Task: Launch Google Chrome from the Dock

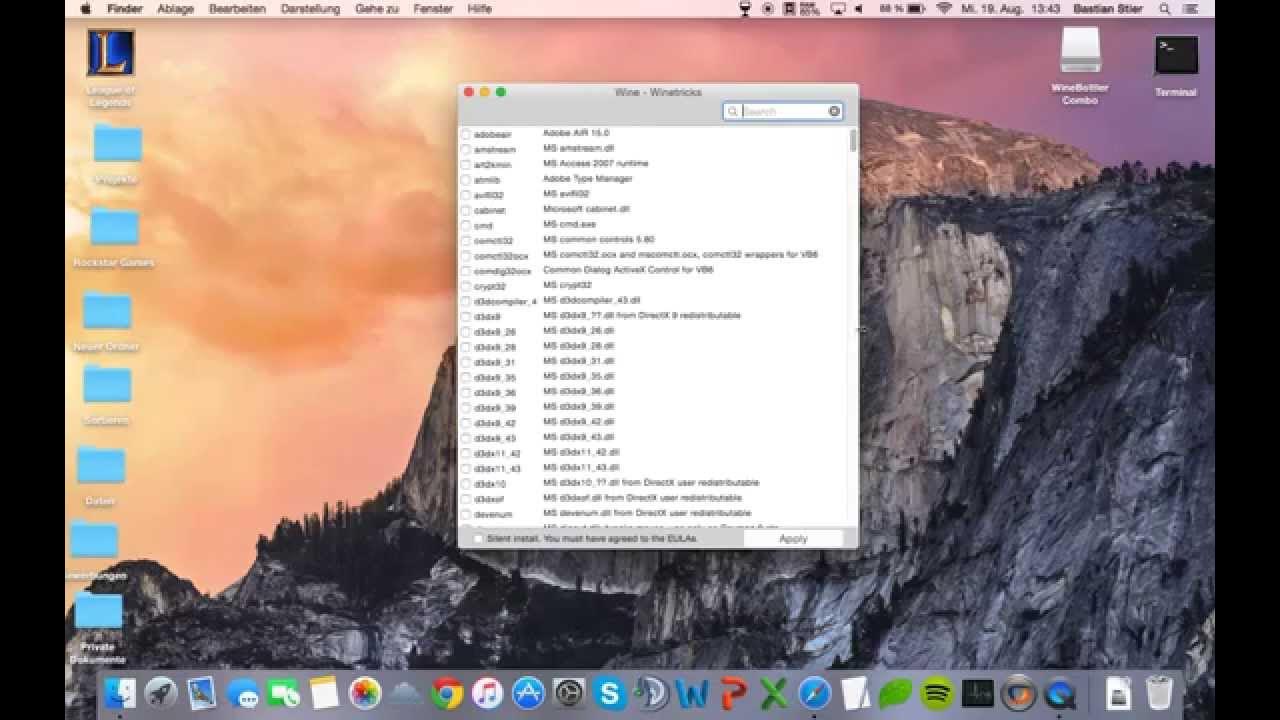Action: click(447, 692)
